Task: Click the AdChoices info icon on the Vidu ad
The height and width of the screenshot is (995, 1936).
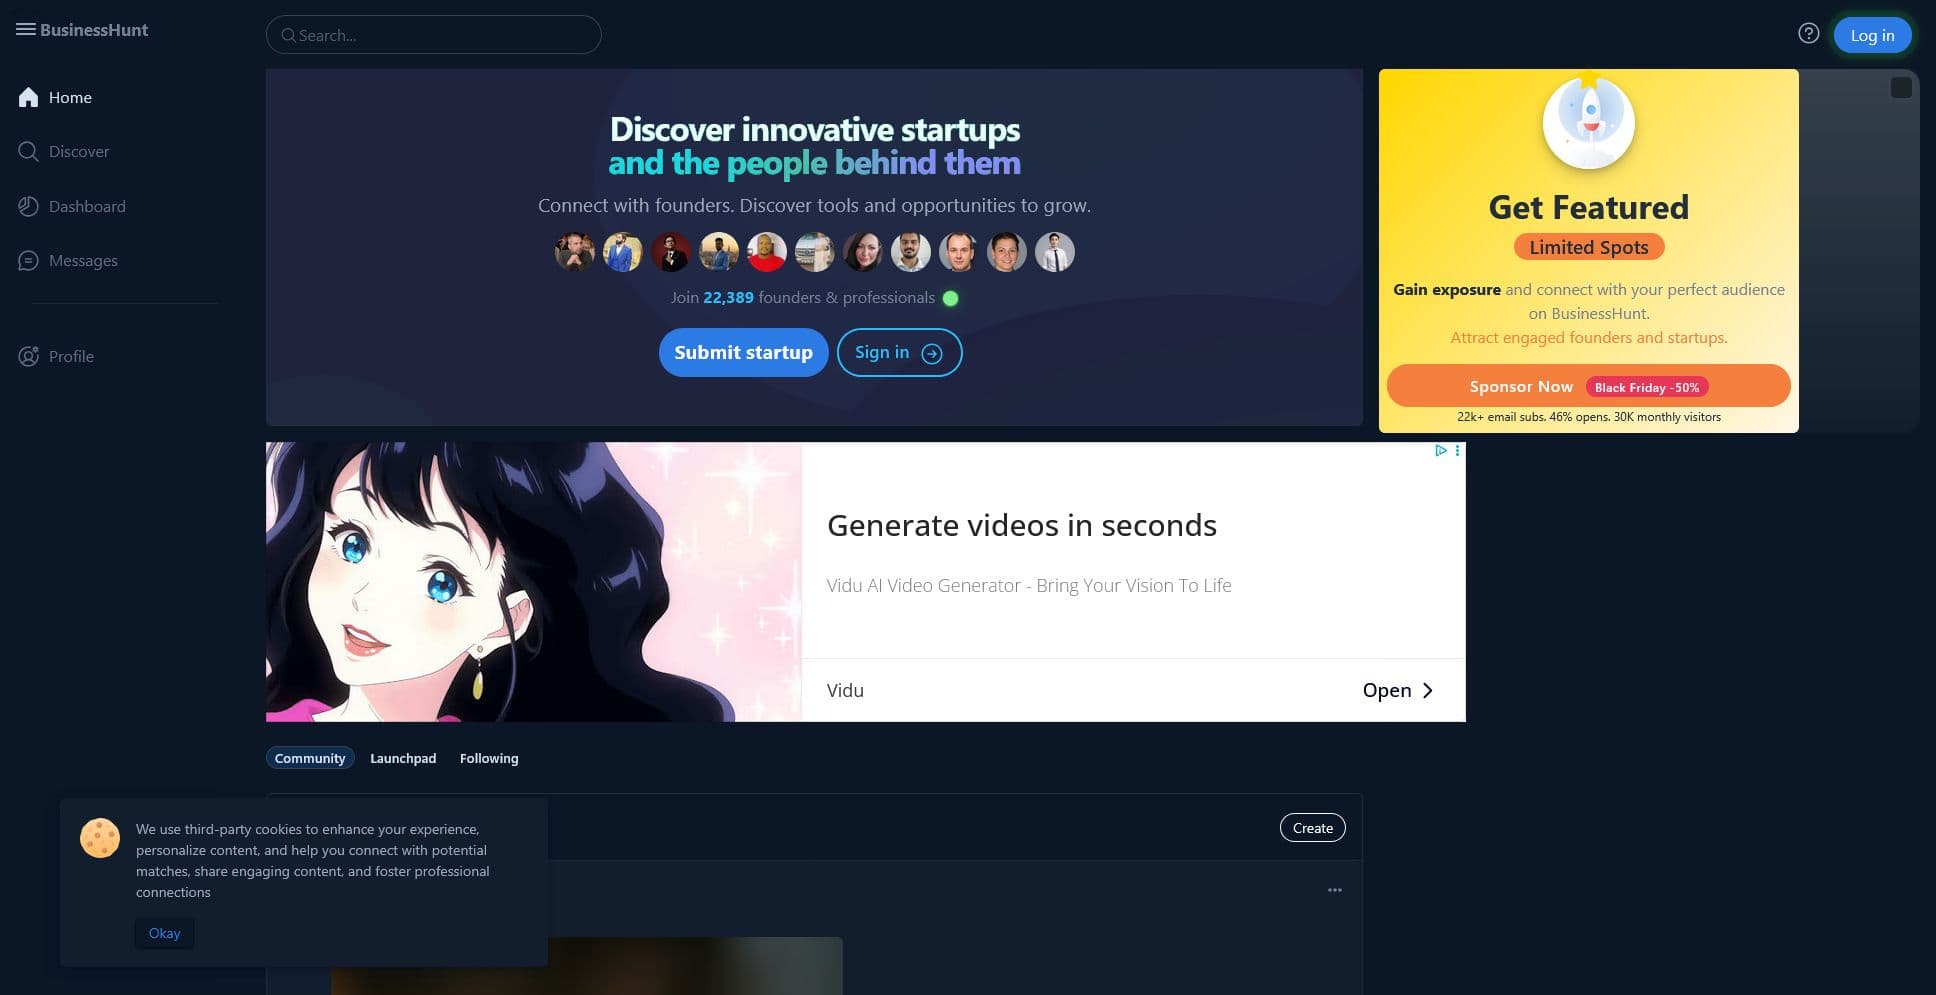Action: pos(1440,451)
